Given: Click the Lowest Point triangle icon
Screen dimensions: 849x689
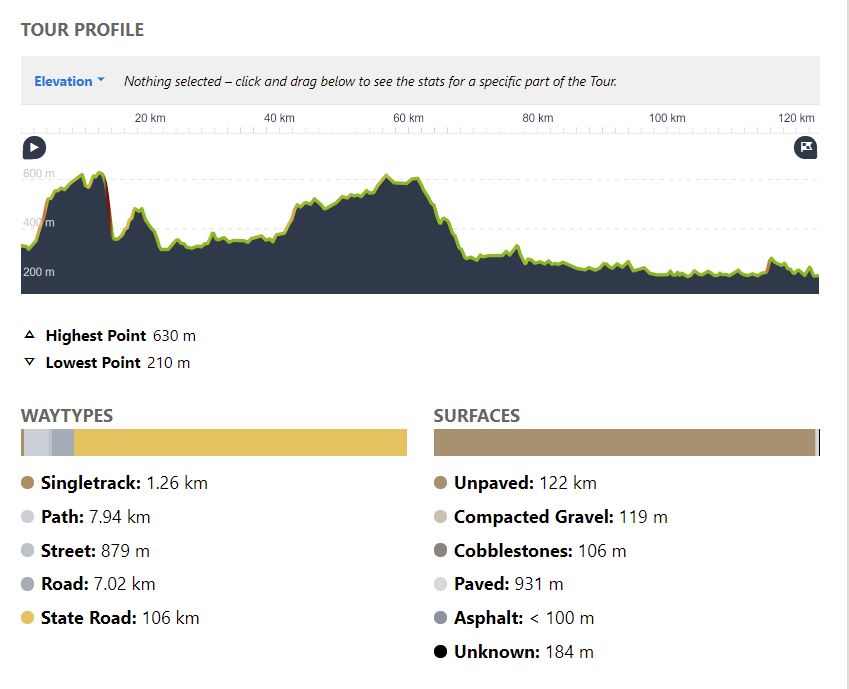Looking at the screenshot, I should point(29,362).
